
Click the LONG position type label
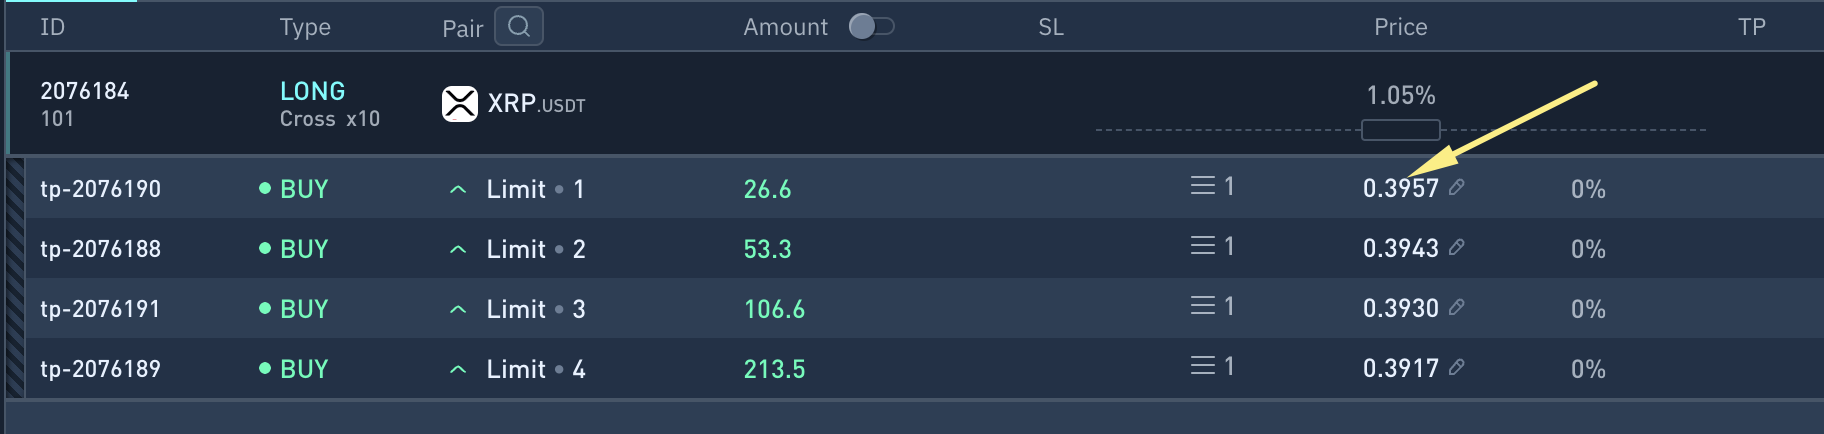[x=312, y=91]
